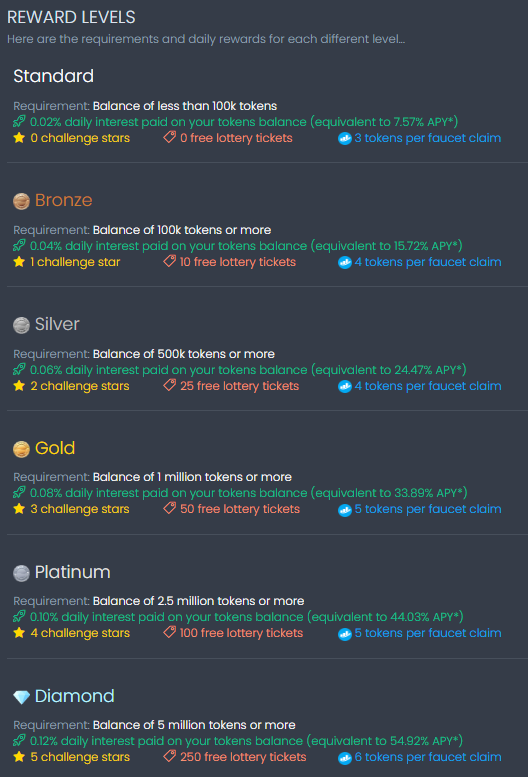Screen dimensions: 528x777
Task: Click '5 challenge stars' text under Diamond
Action: coord(80,757)
